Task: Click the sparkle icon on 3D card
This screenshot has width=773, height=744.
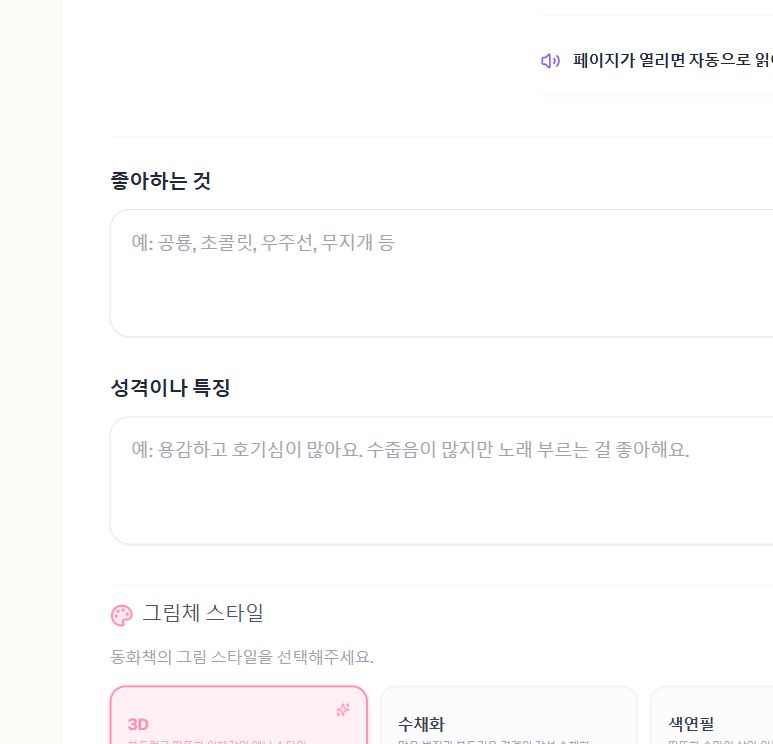Action: point(343,709)
